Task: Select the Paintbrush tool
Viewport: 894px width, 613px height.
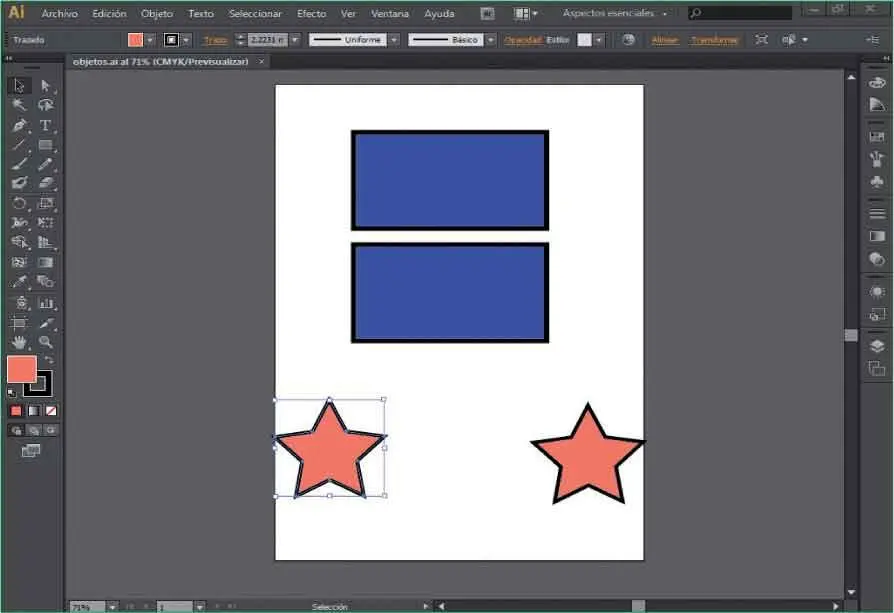Action: tap(19, 164)
